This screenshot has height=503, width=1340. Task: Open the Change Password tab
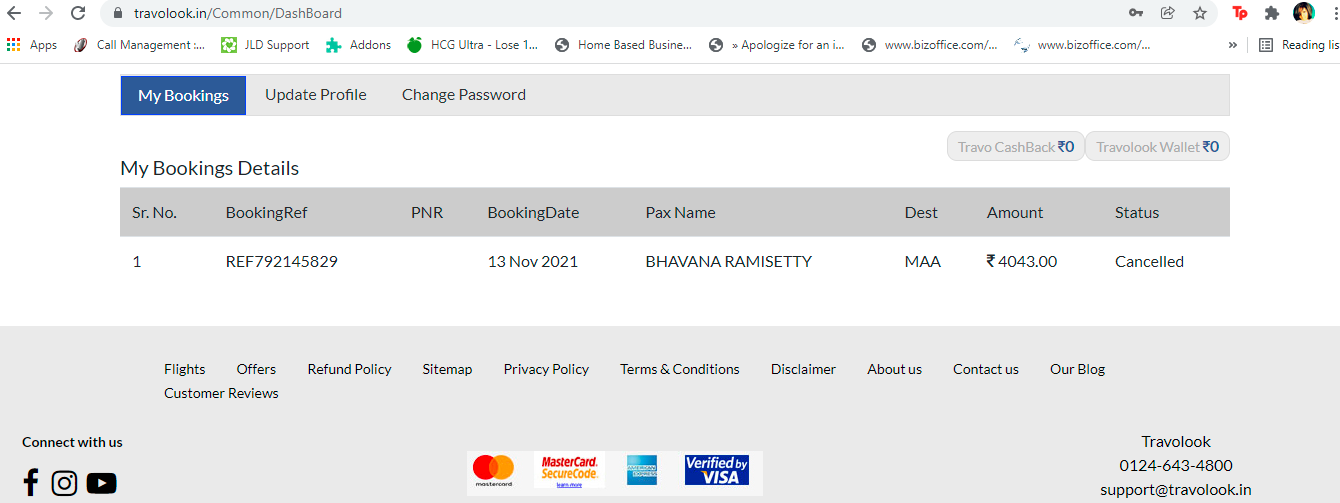464,95
